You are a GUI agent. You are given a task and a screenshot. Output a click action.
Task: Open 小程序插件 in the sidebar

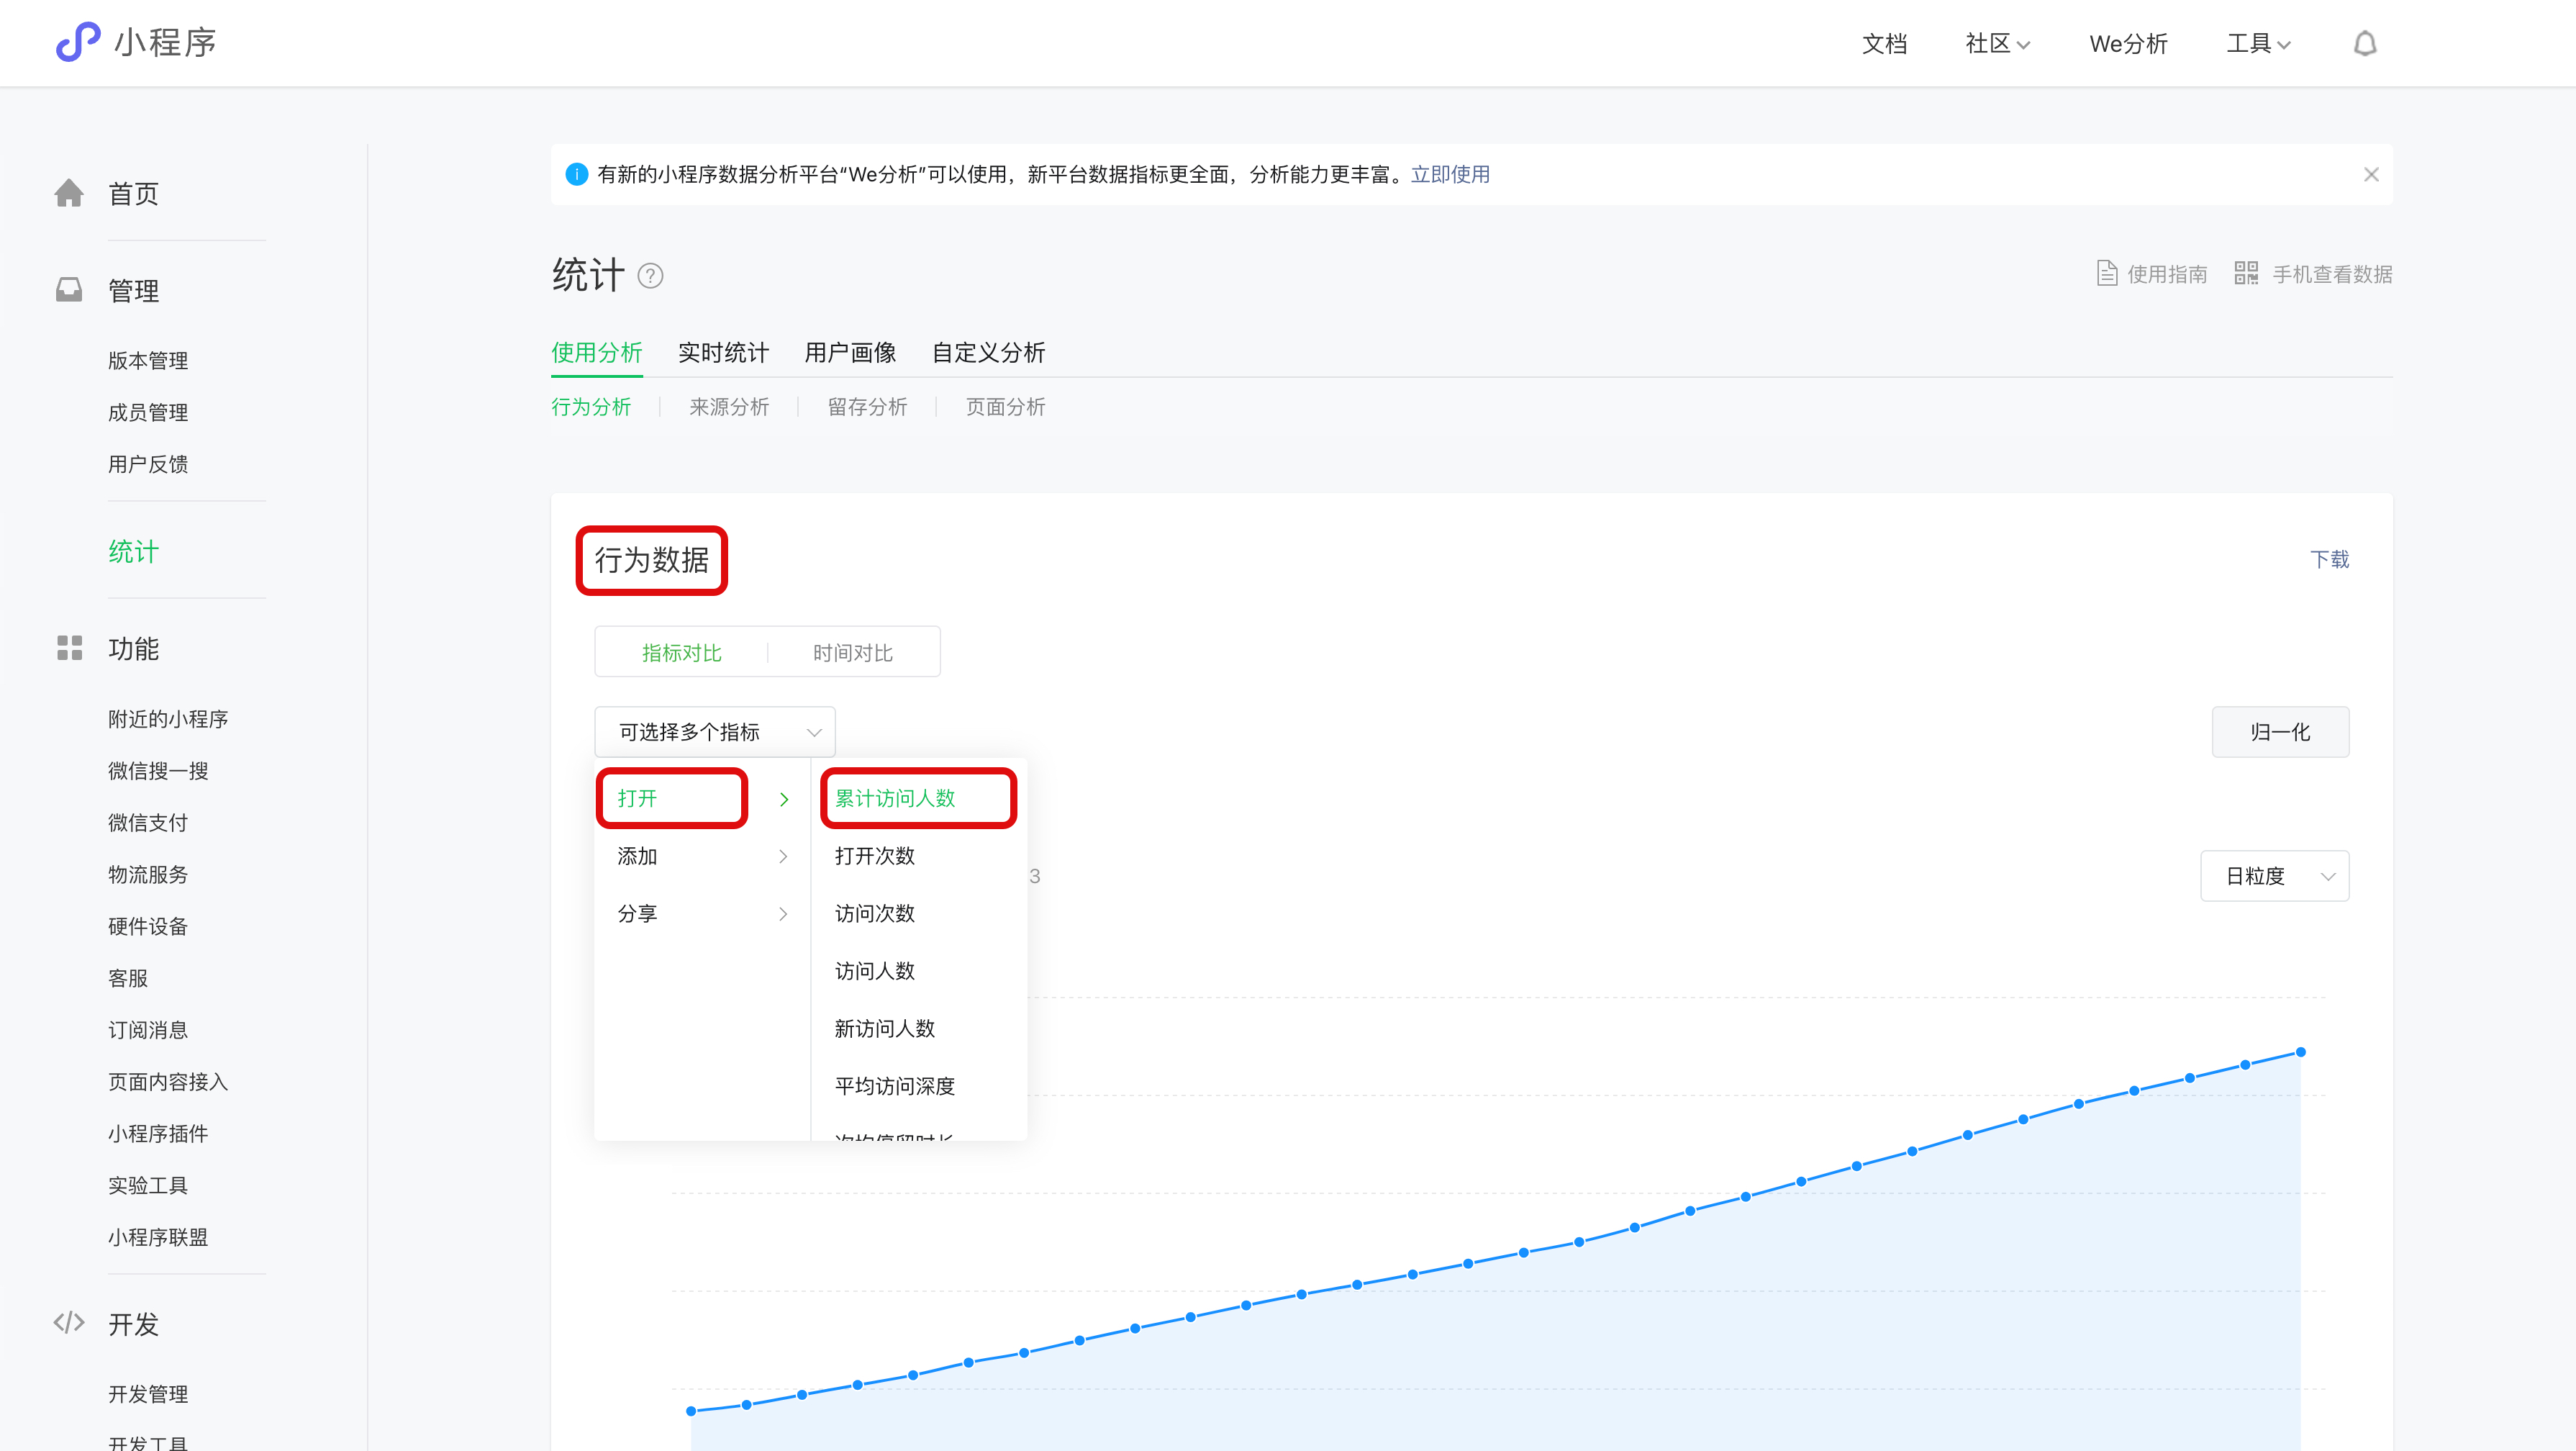coord(158,1133)
